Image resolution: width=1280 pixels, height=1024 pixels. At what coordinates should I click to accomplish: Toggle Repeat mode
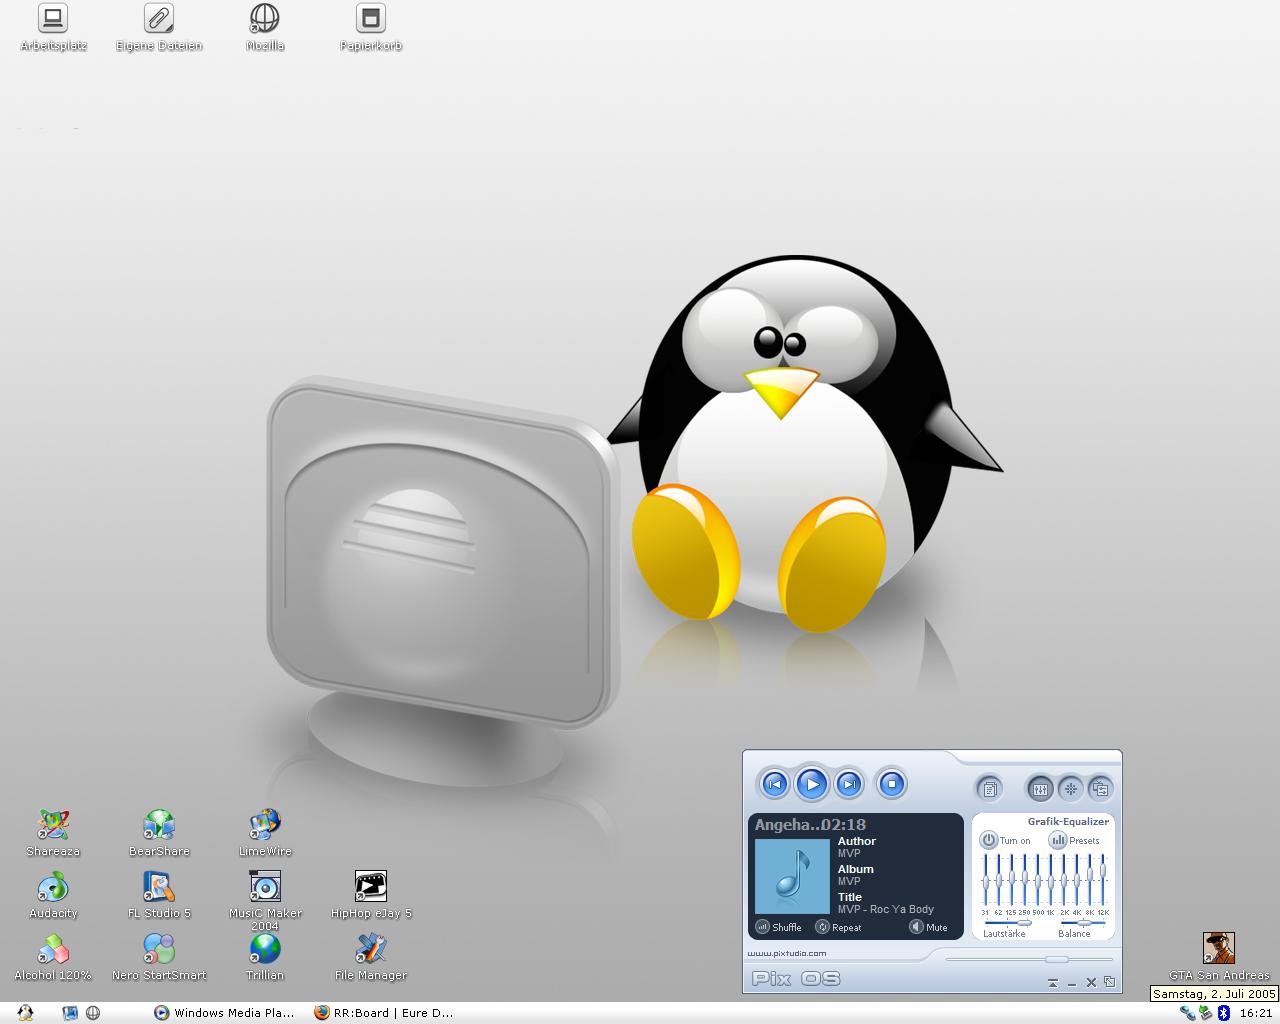click(839, 927)
